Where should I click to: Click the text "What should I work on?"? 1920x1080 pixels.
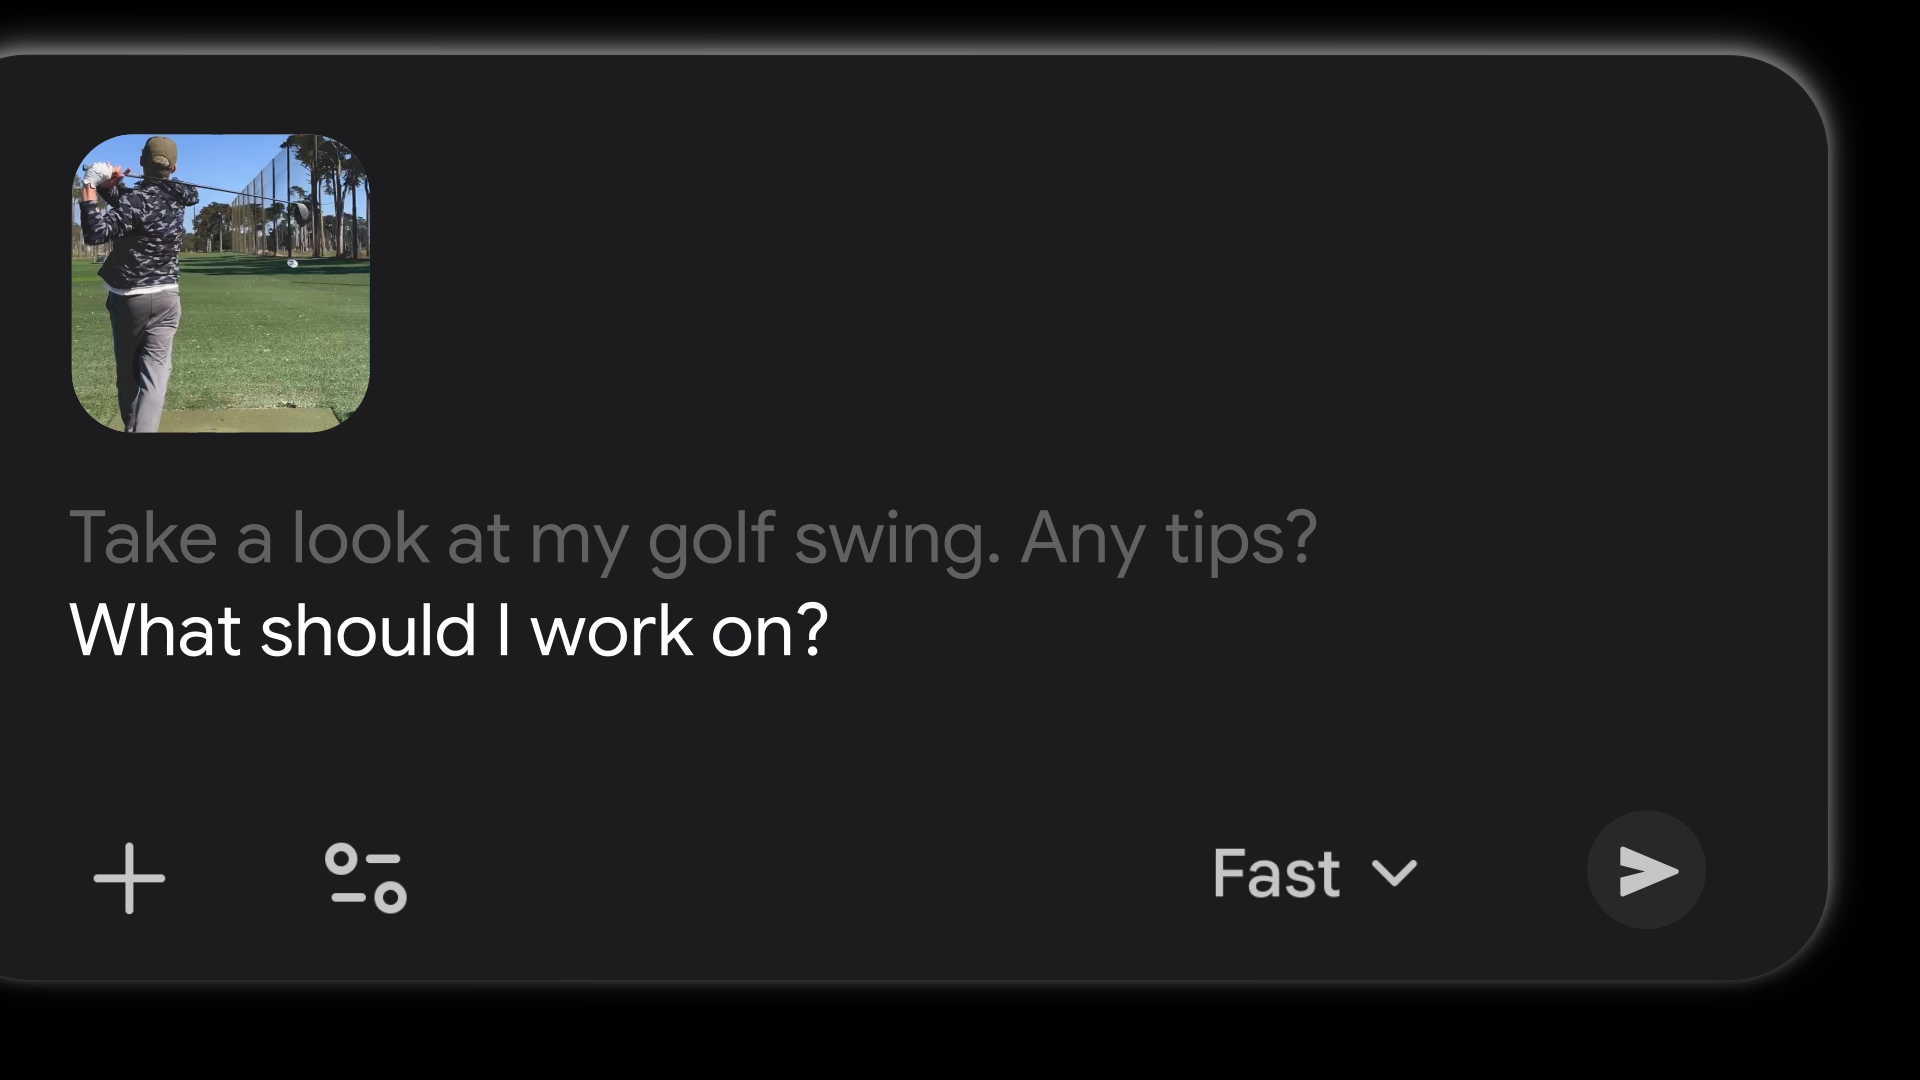click(448, 631)
